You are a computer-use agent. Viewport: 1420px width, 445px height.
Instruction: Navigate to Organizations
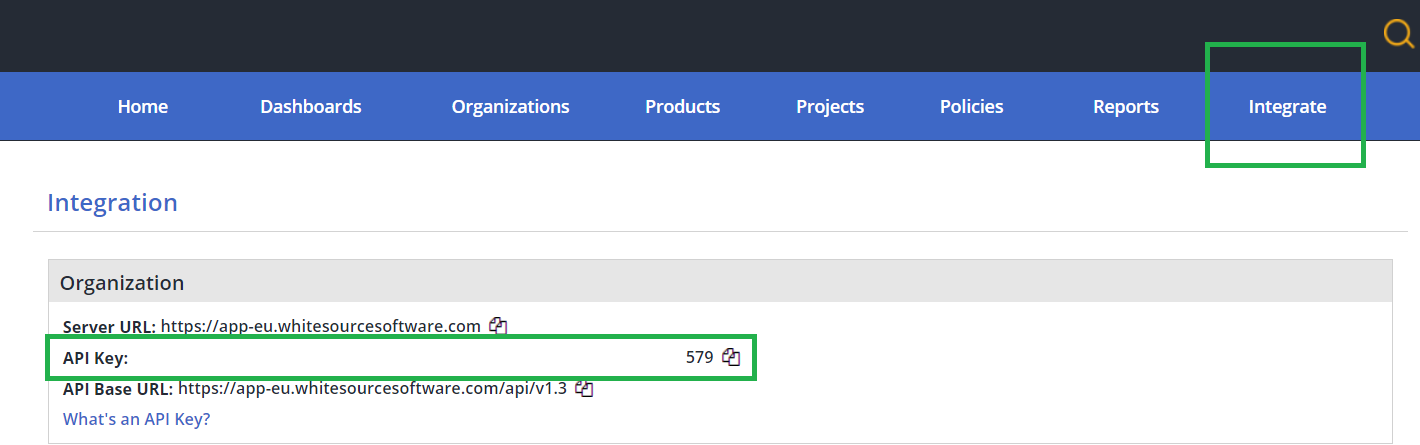510,107
